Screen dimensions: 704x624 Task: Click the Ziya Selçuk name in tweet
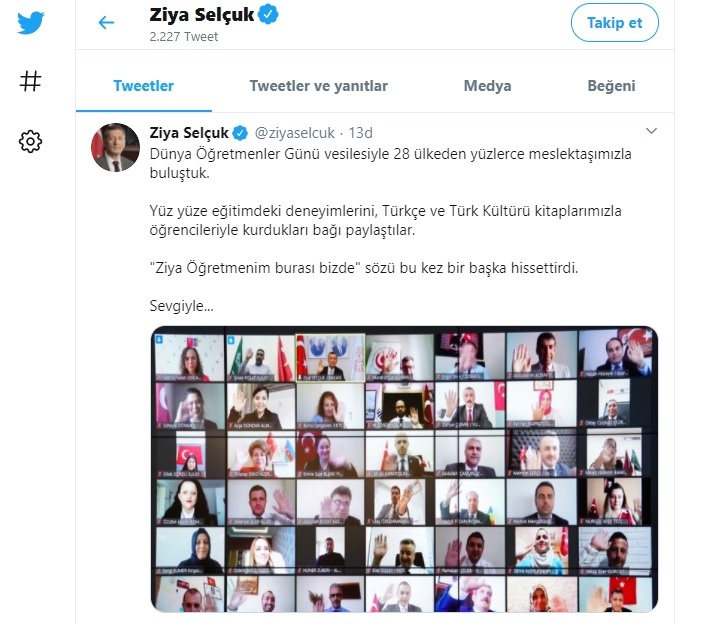point(189,133)
